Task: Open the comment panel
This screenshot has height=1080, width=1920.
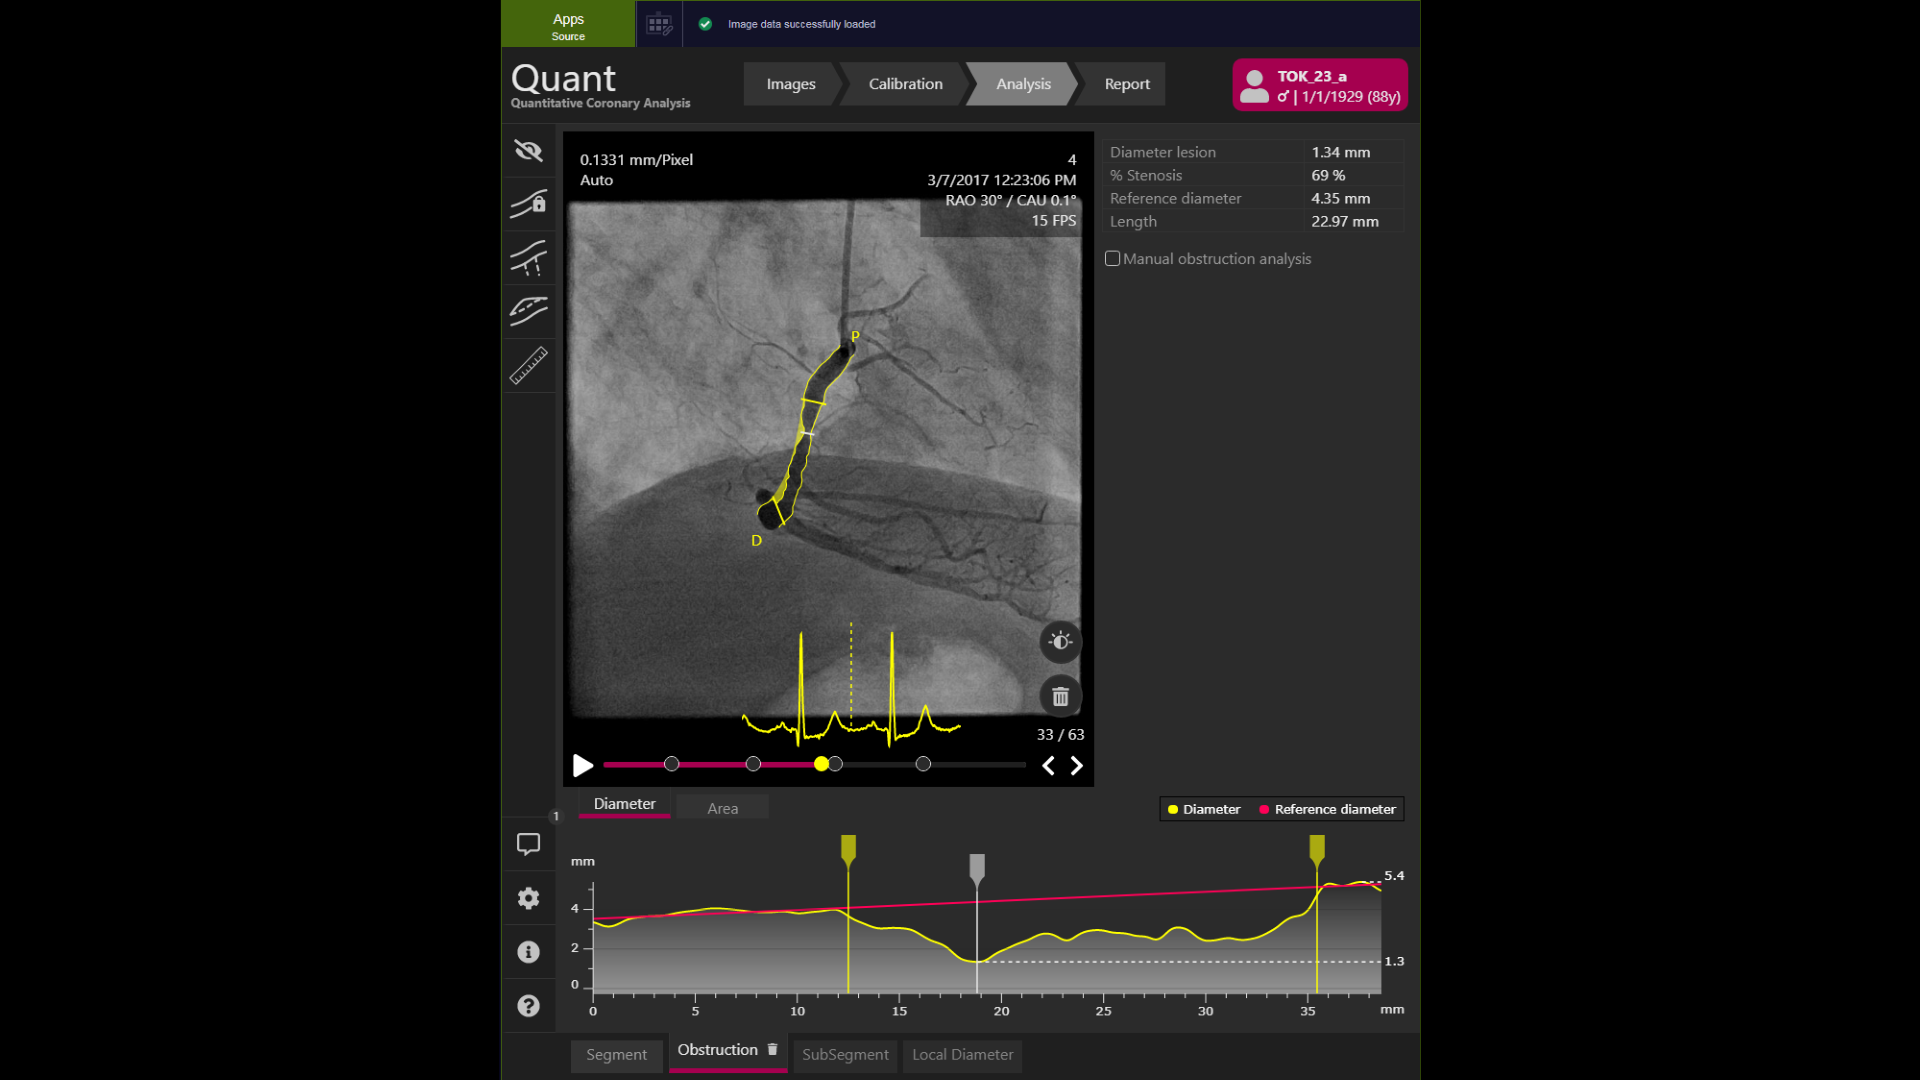Action: [x=528, y=843]
